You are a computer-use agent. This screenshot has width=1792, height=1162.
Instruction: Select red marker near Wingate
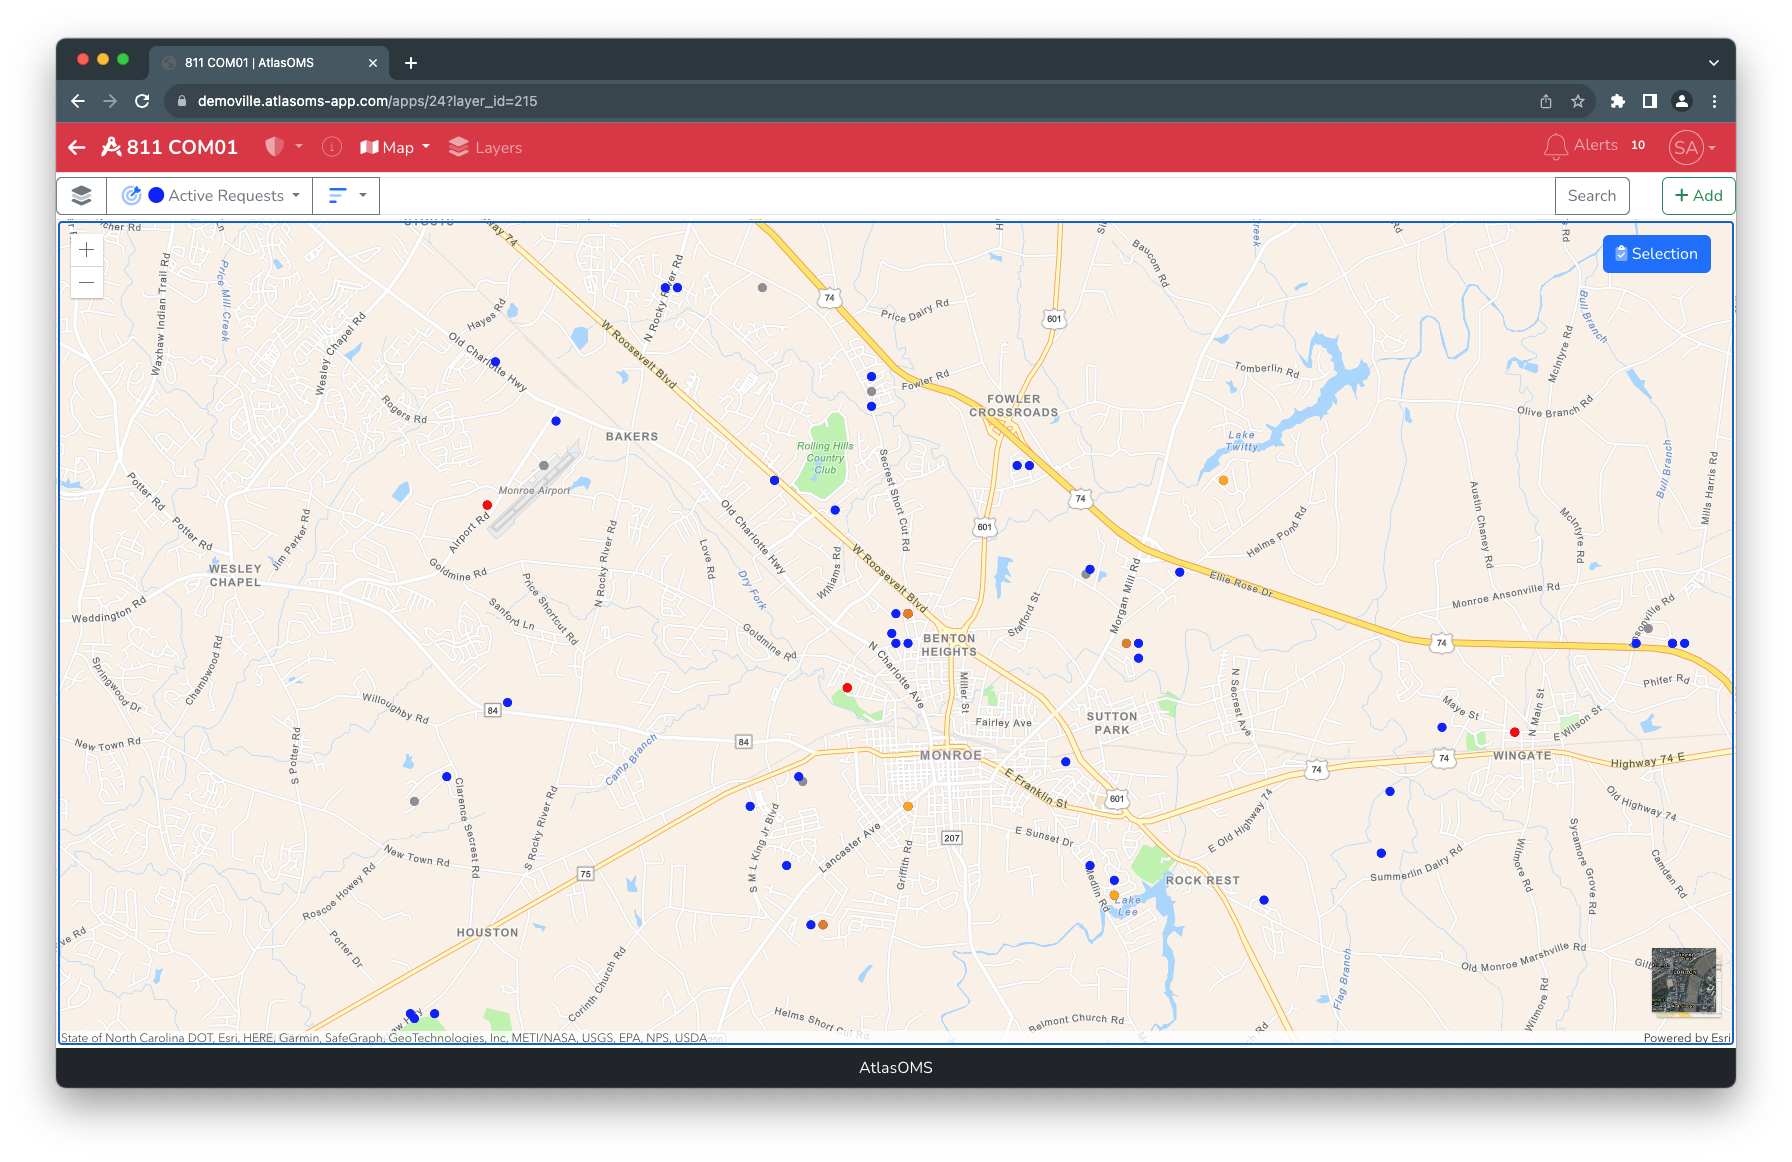pyautogui.click(x=1514, y=732)
